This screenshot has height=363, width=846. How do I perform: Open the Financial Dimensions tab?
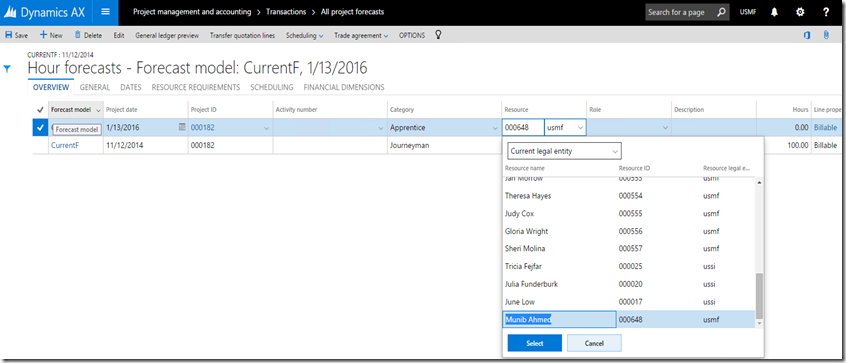344,87
